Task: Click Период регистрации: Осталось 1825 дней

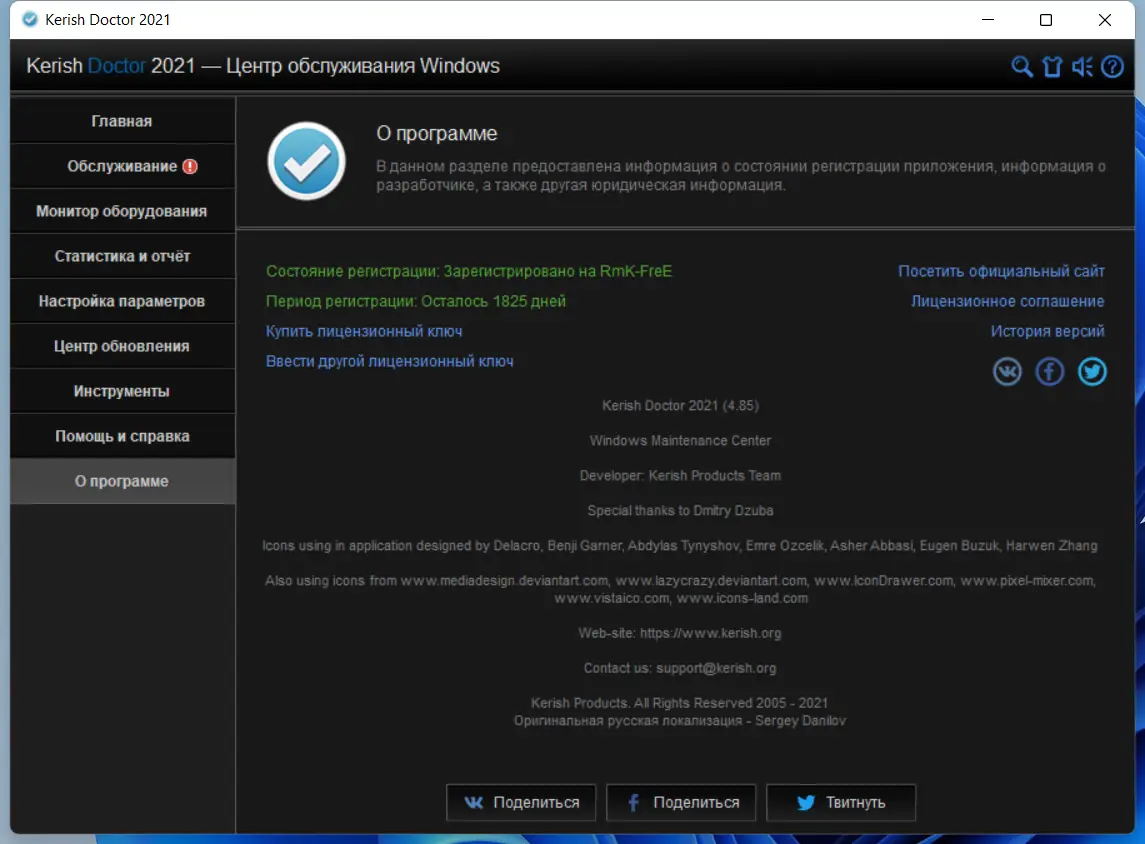Action: (416, 302)
